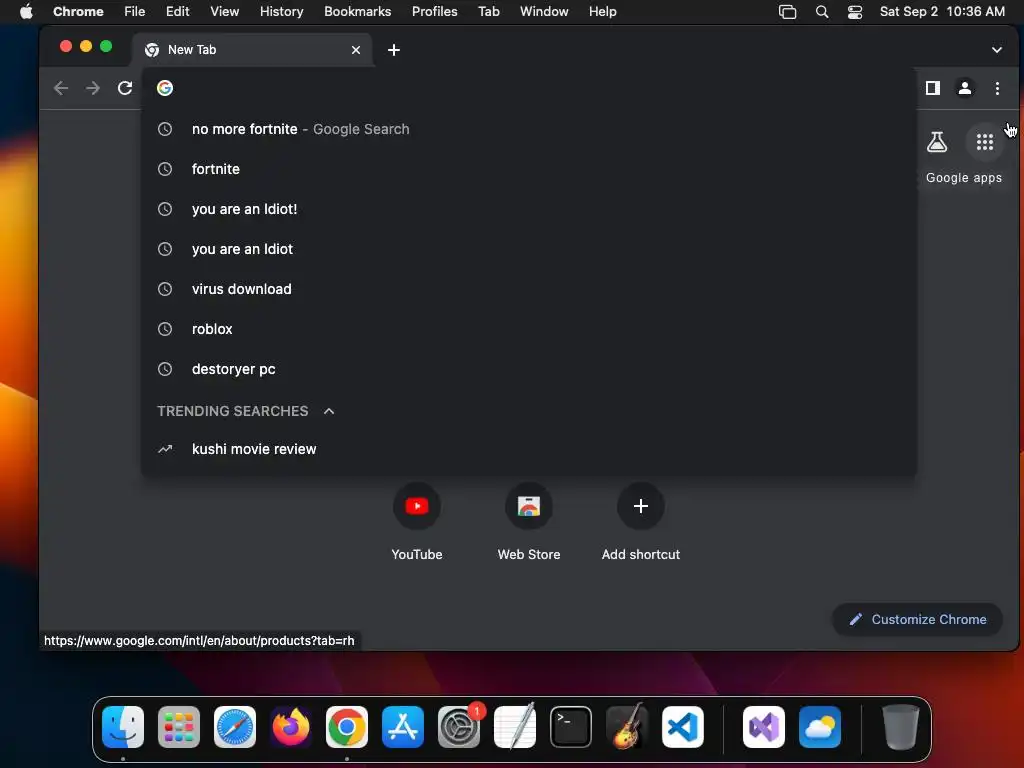Open the tab search chevron
The width and height of the screenshot is (1024, 768).
[997, 50]
